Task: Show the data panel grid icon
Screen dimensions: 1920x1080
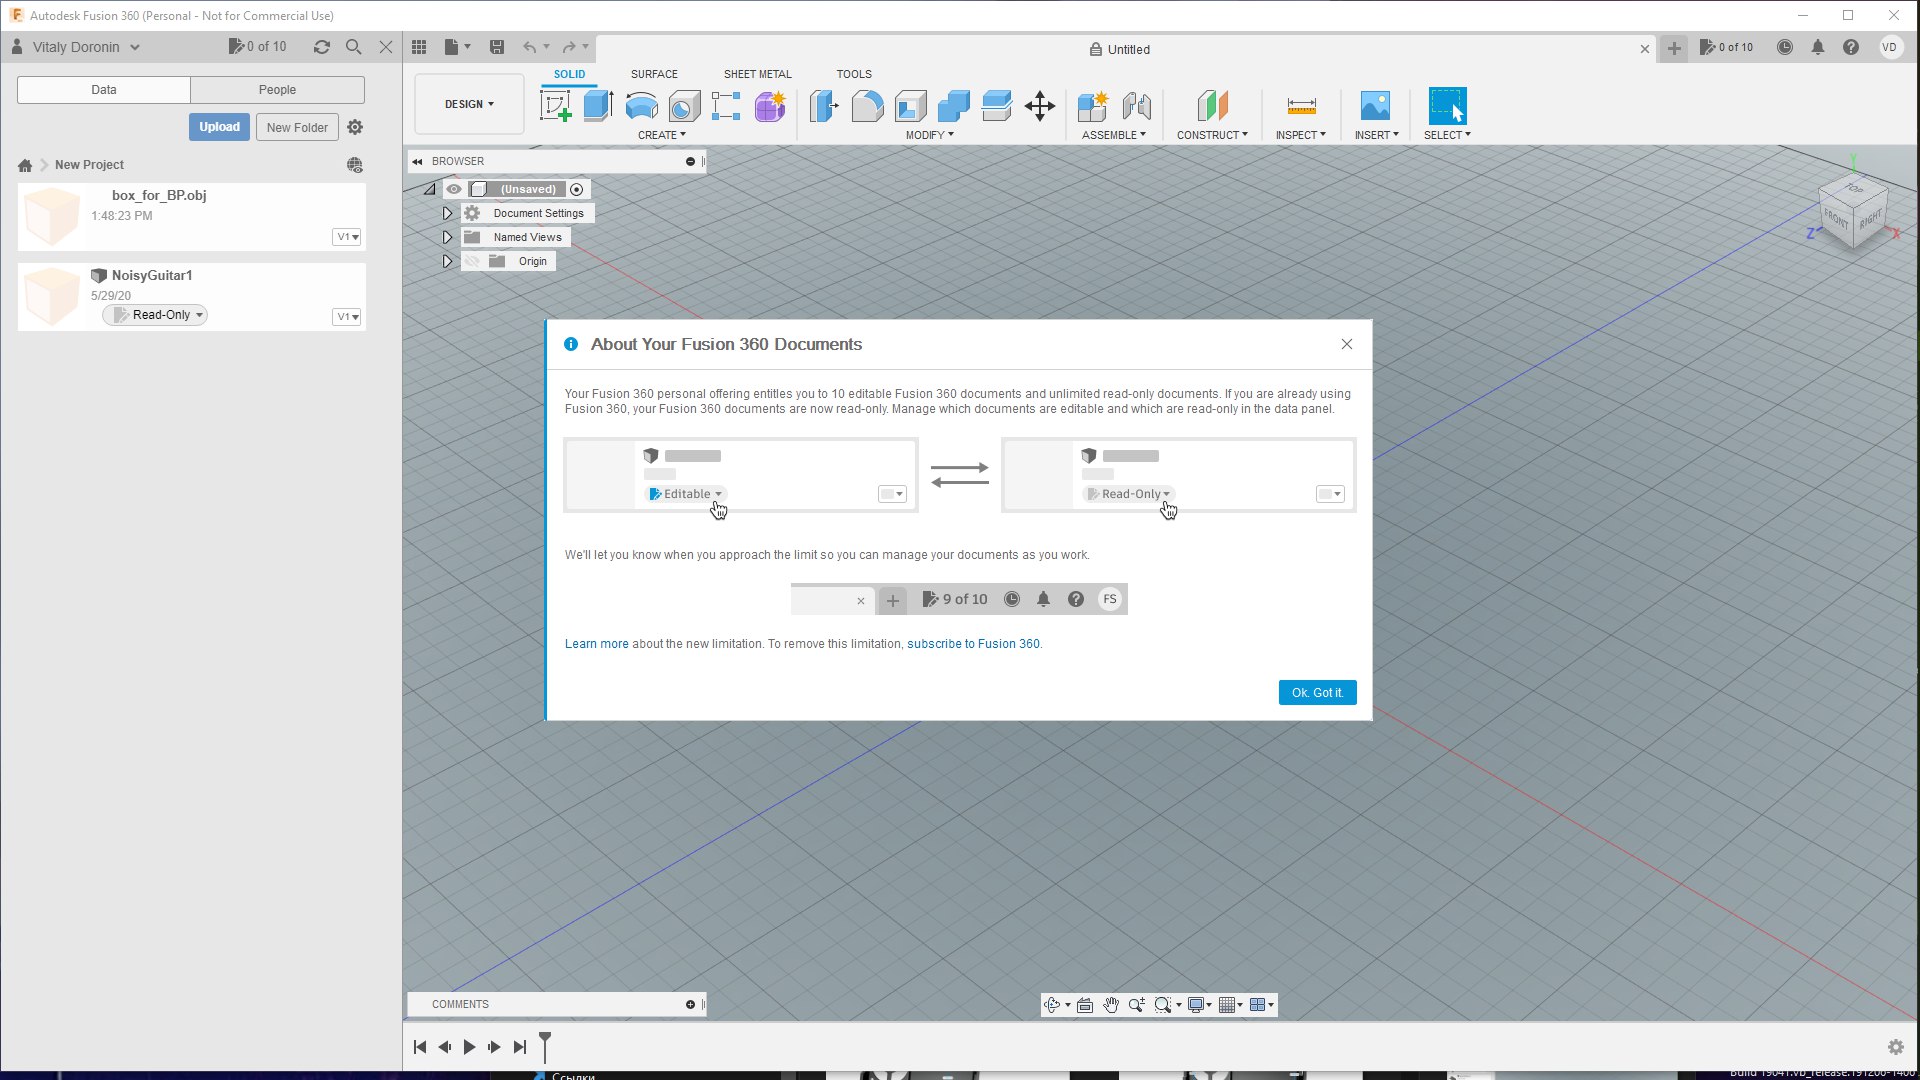Action: click(x=419, y=47)
